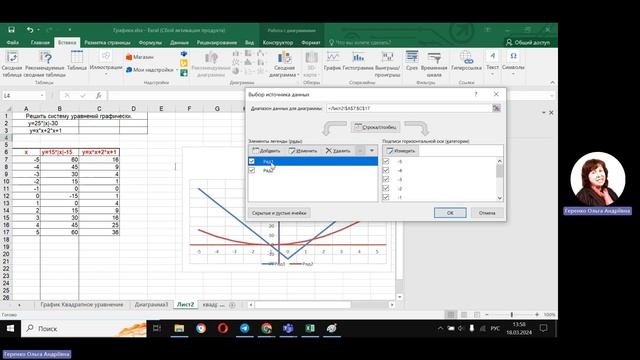Screen dimensions: 640x360
Task: Click Share (Общий доступ) button
Action: pyautogui.click(x=528, y=42)
